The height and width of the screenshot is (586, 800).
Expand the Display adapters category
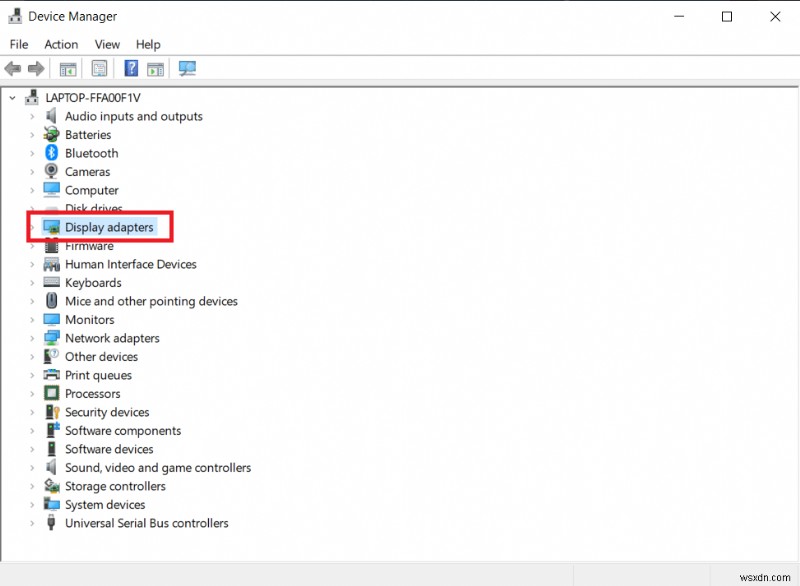point(31,227)
